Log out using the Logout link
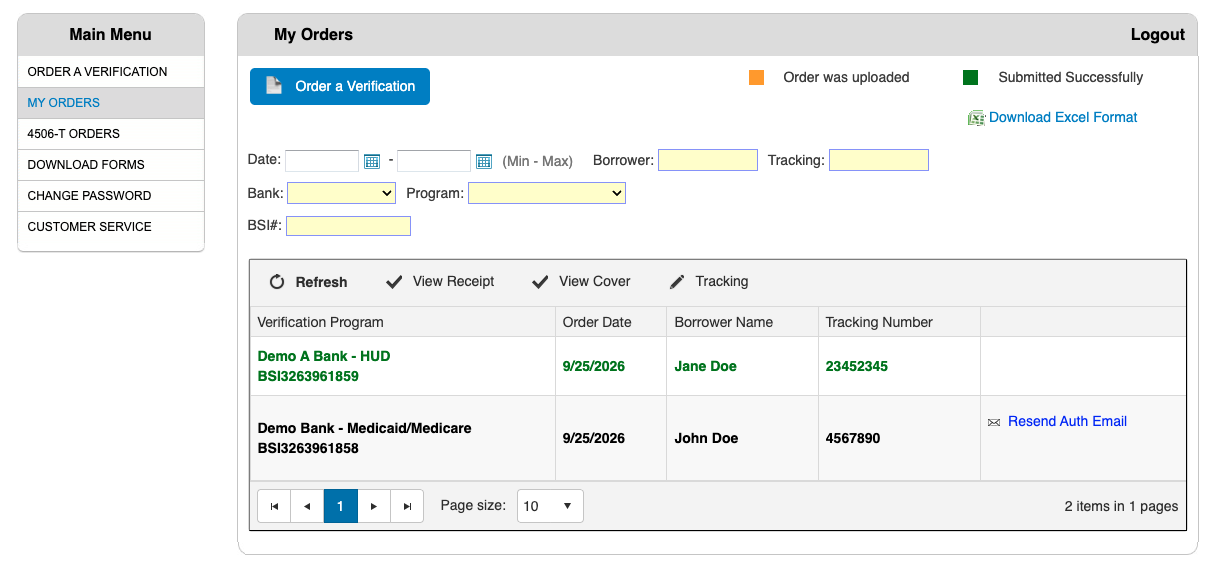 [x=1158, y=35]
